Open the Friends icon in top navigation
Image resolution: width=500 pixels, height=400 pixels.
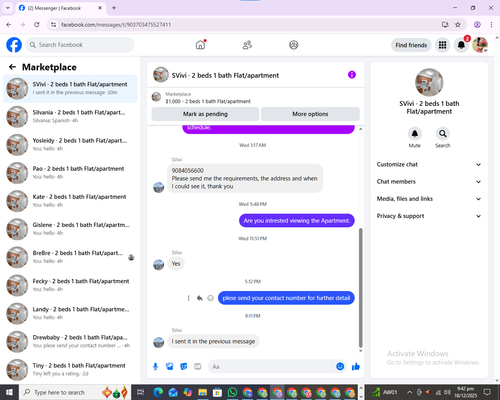pos(247,45)
